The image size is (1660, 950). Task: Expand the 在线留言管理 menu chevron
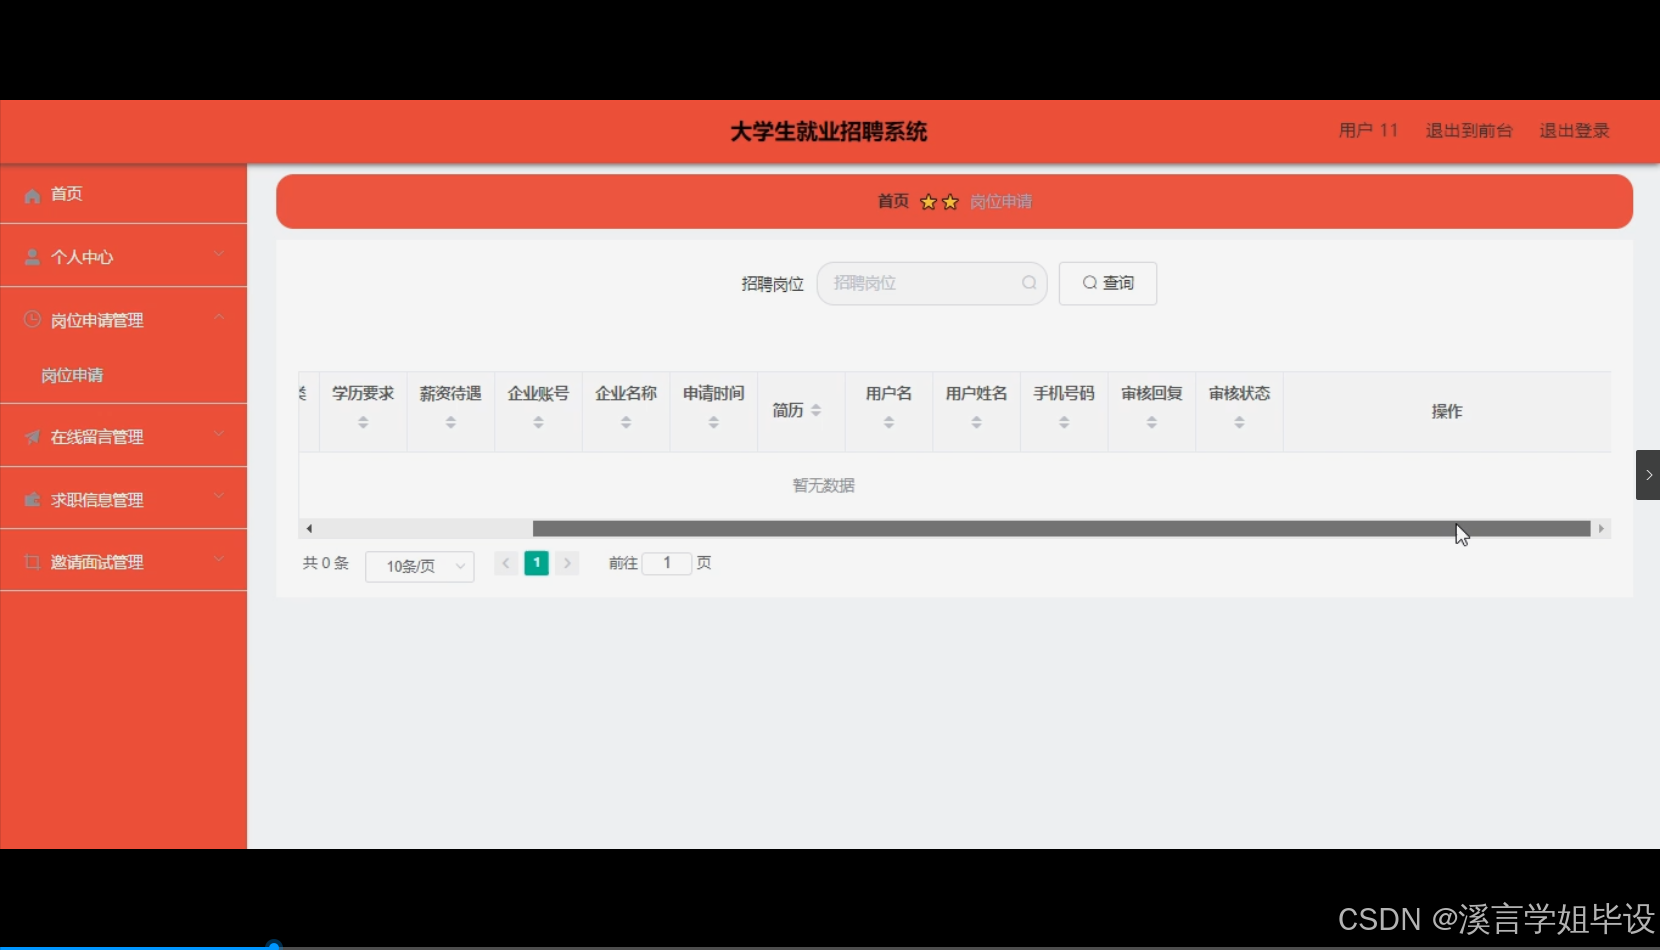219,434
